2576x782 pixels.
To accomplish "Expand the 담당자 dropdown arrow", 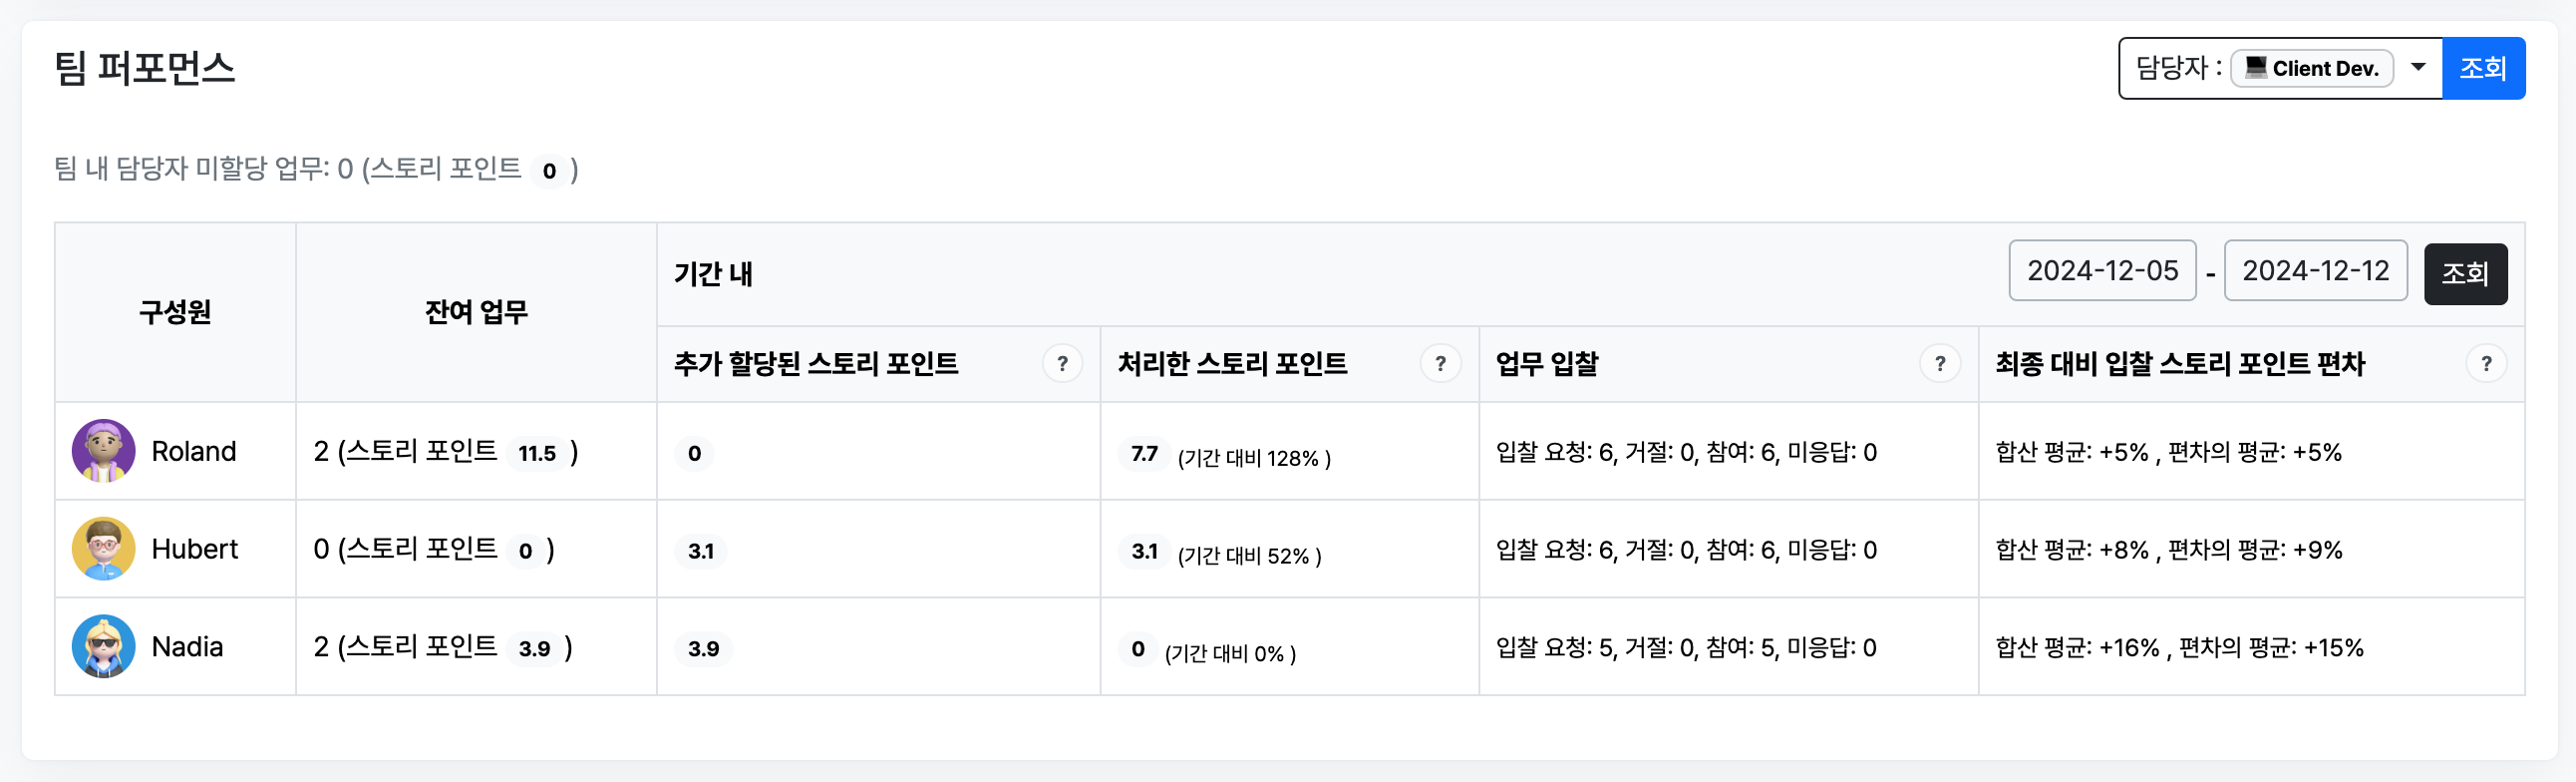I will pos(2418,68).
